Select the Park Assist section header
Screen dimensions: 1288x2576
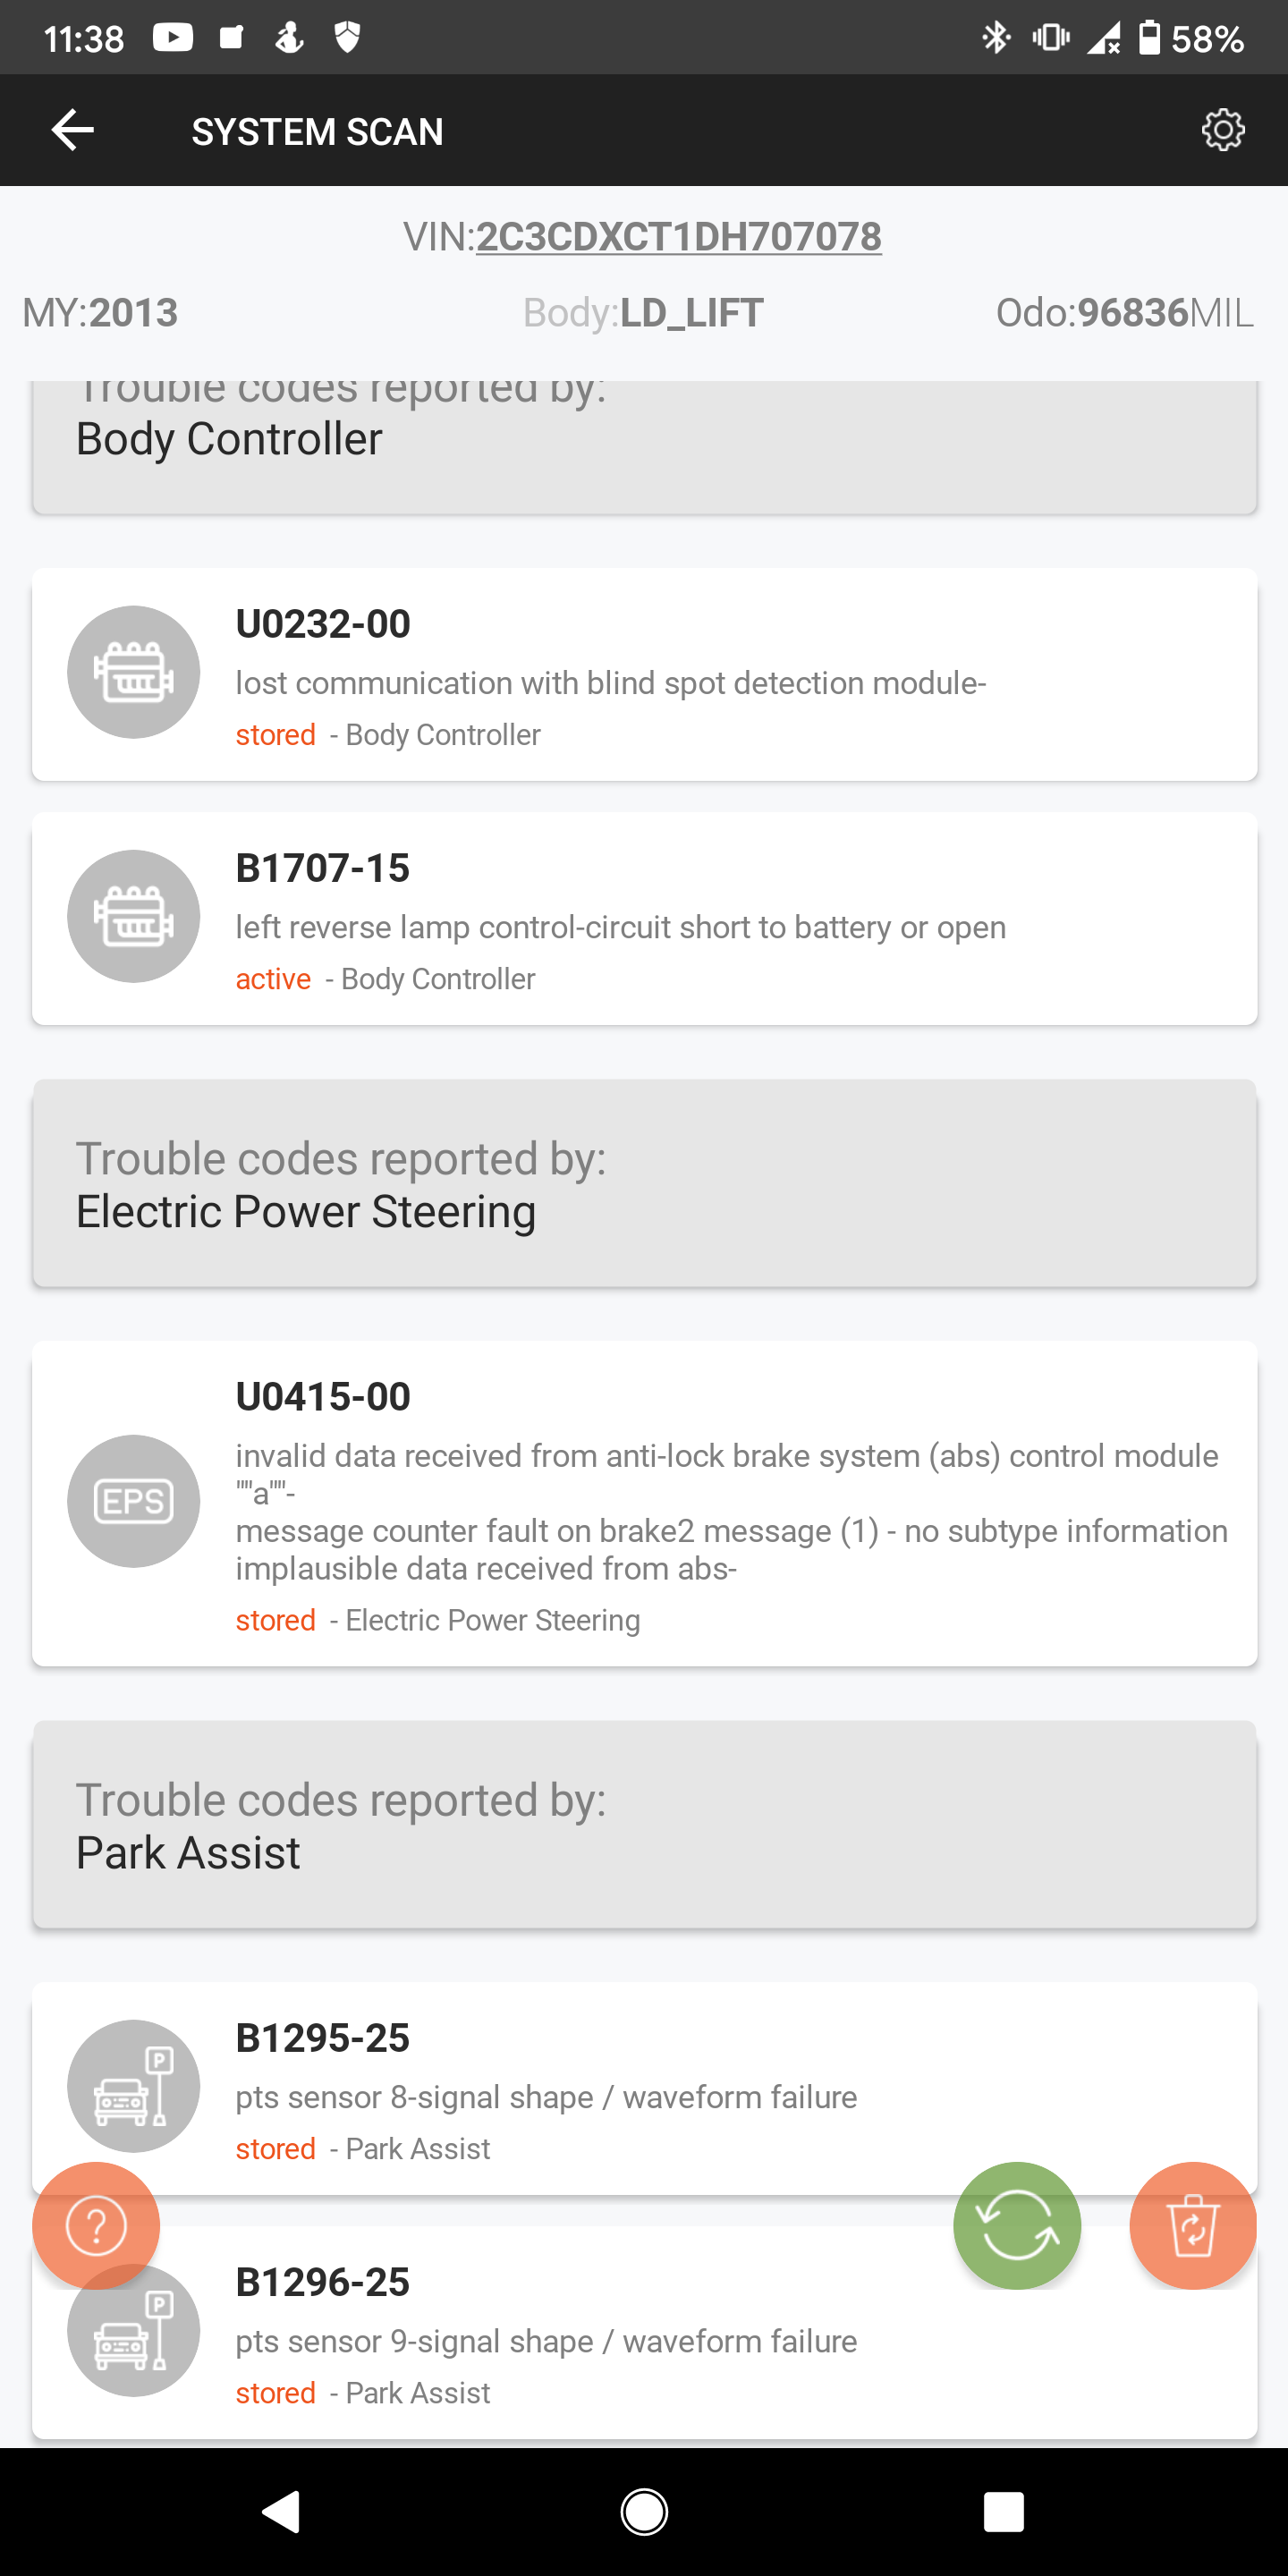644,1825
